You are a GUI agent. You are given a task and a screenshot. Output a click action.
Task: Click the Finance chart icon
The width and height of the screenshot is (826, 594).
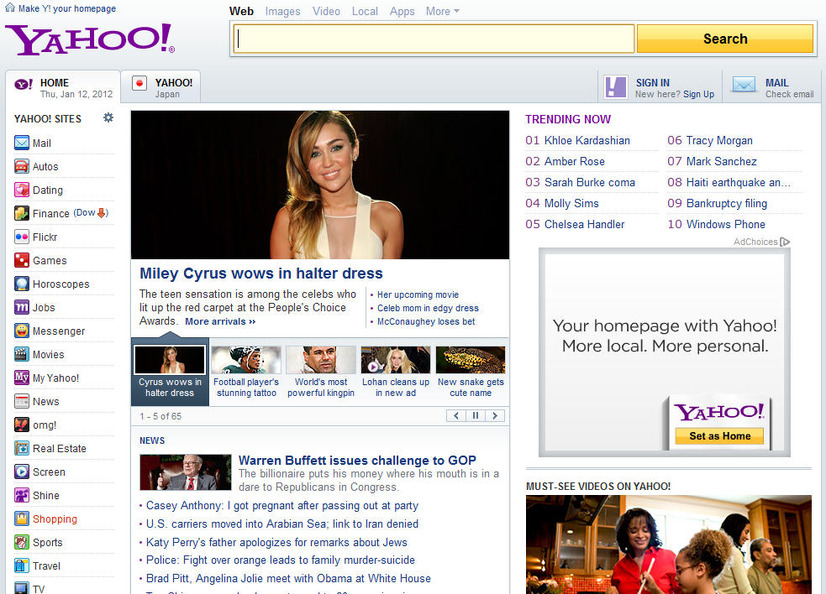click(22, 213)
